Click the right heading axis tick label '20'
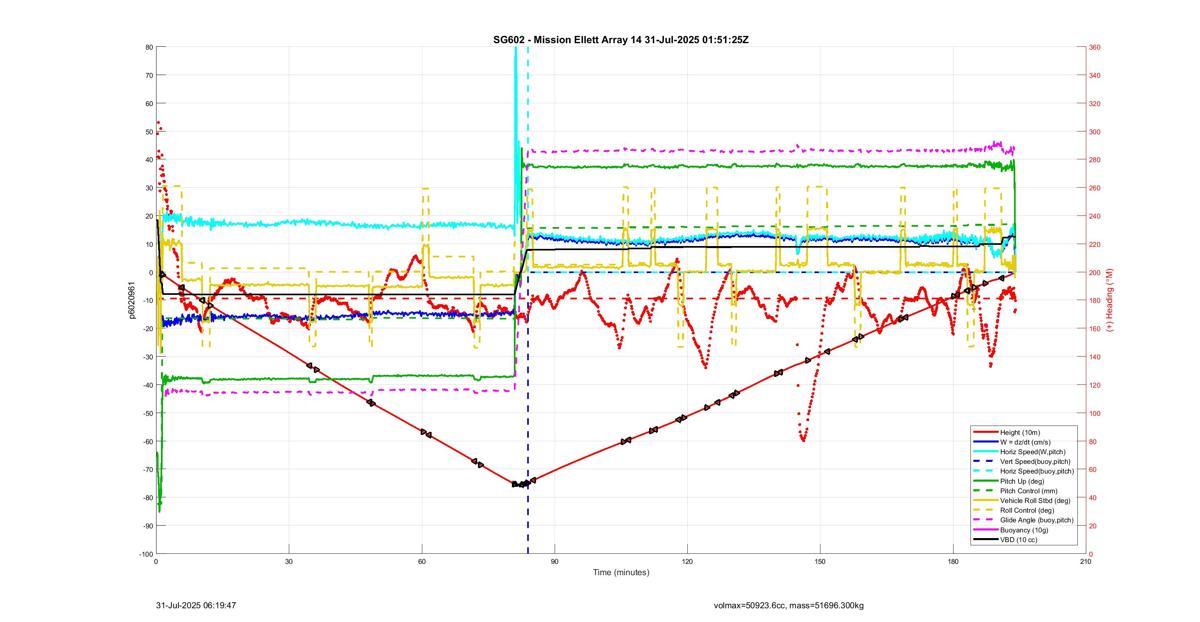The width and height of the screenshot is (1200, 622). (1093, 526)
